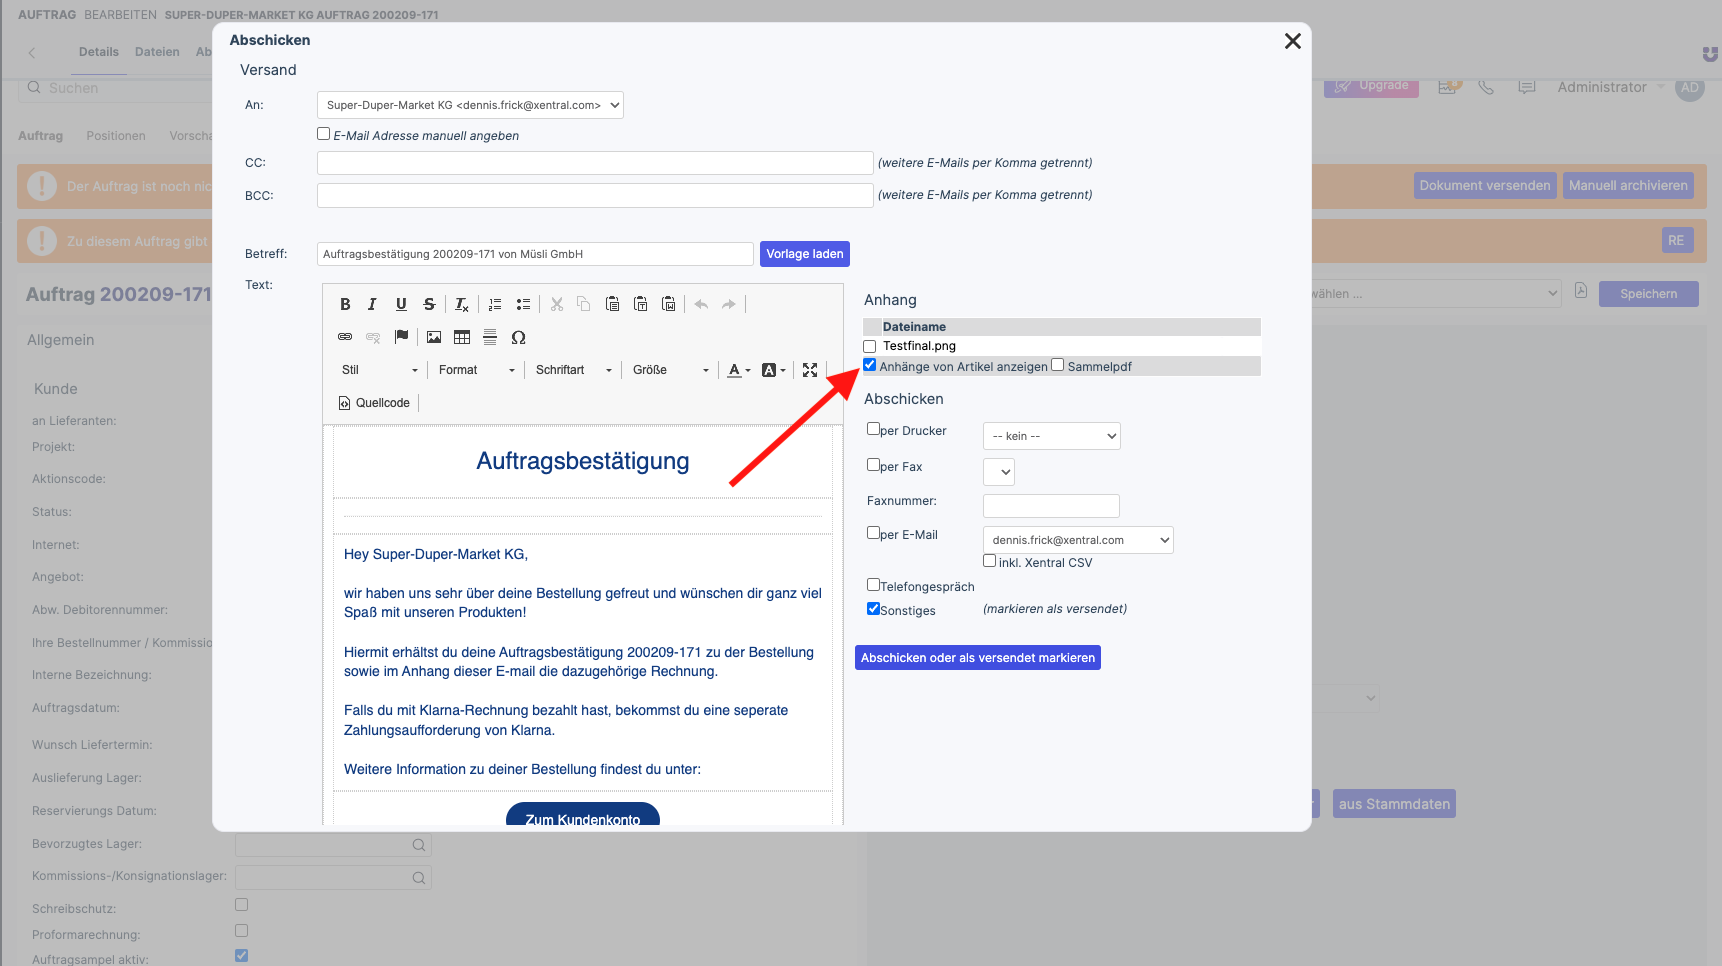This screenshot has height=966, width=1722.
Task: Insert a table into the email text
Action: point(462,337)
